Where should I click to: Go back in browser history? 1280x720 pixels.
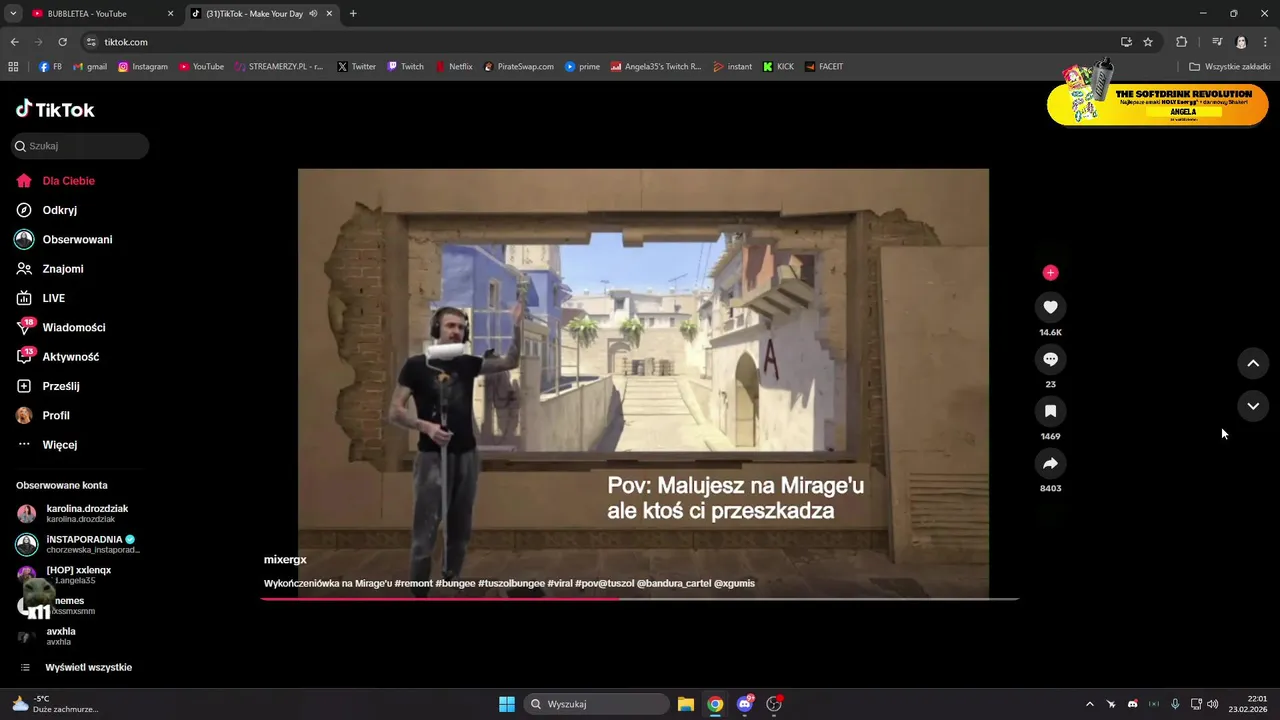[x=14, y=42]
